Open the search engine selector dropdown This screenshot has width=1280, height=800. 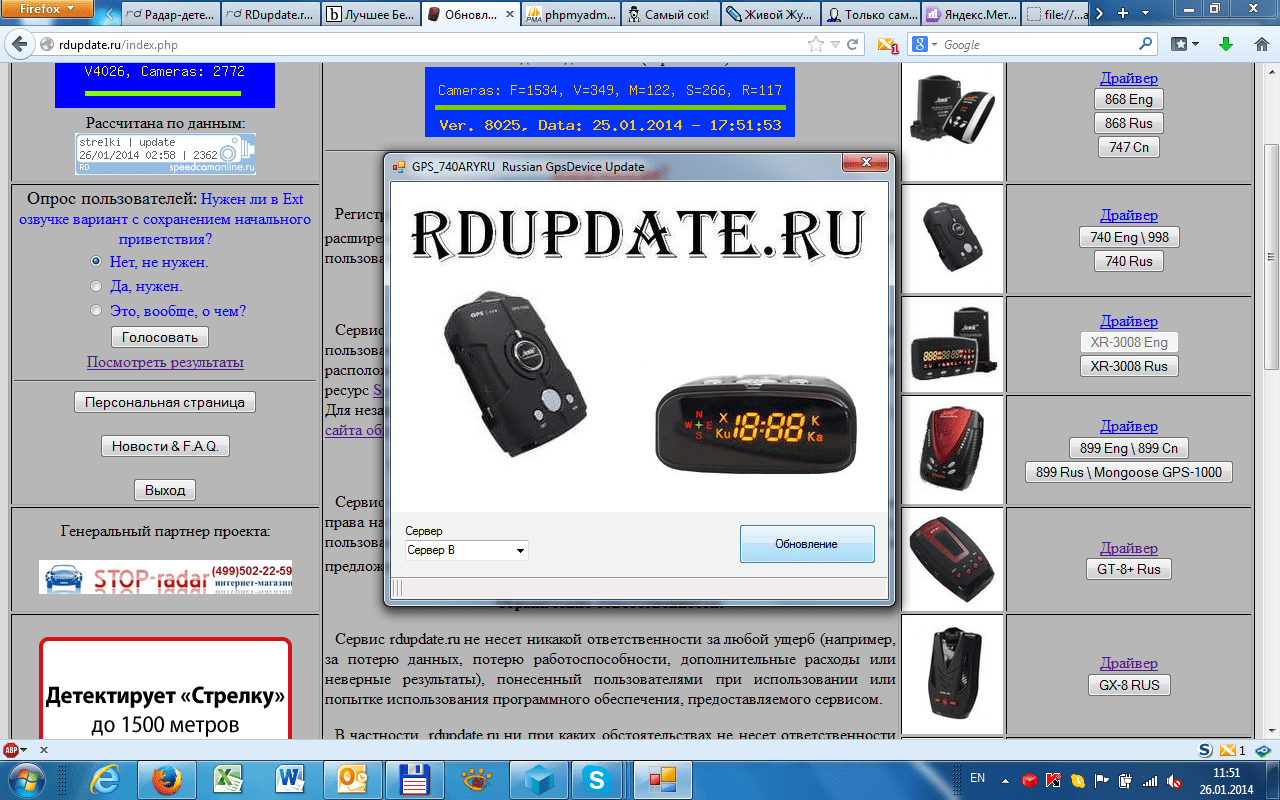(x=926, y=45)
